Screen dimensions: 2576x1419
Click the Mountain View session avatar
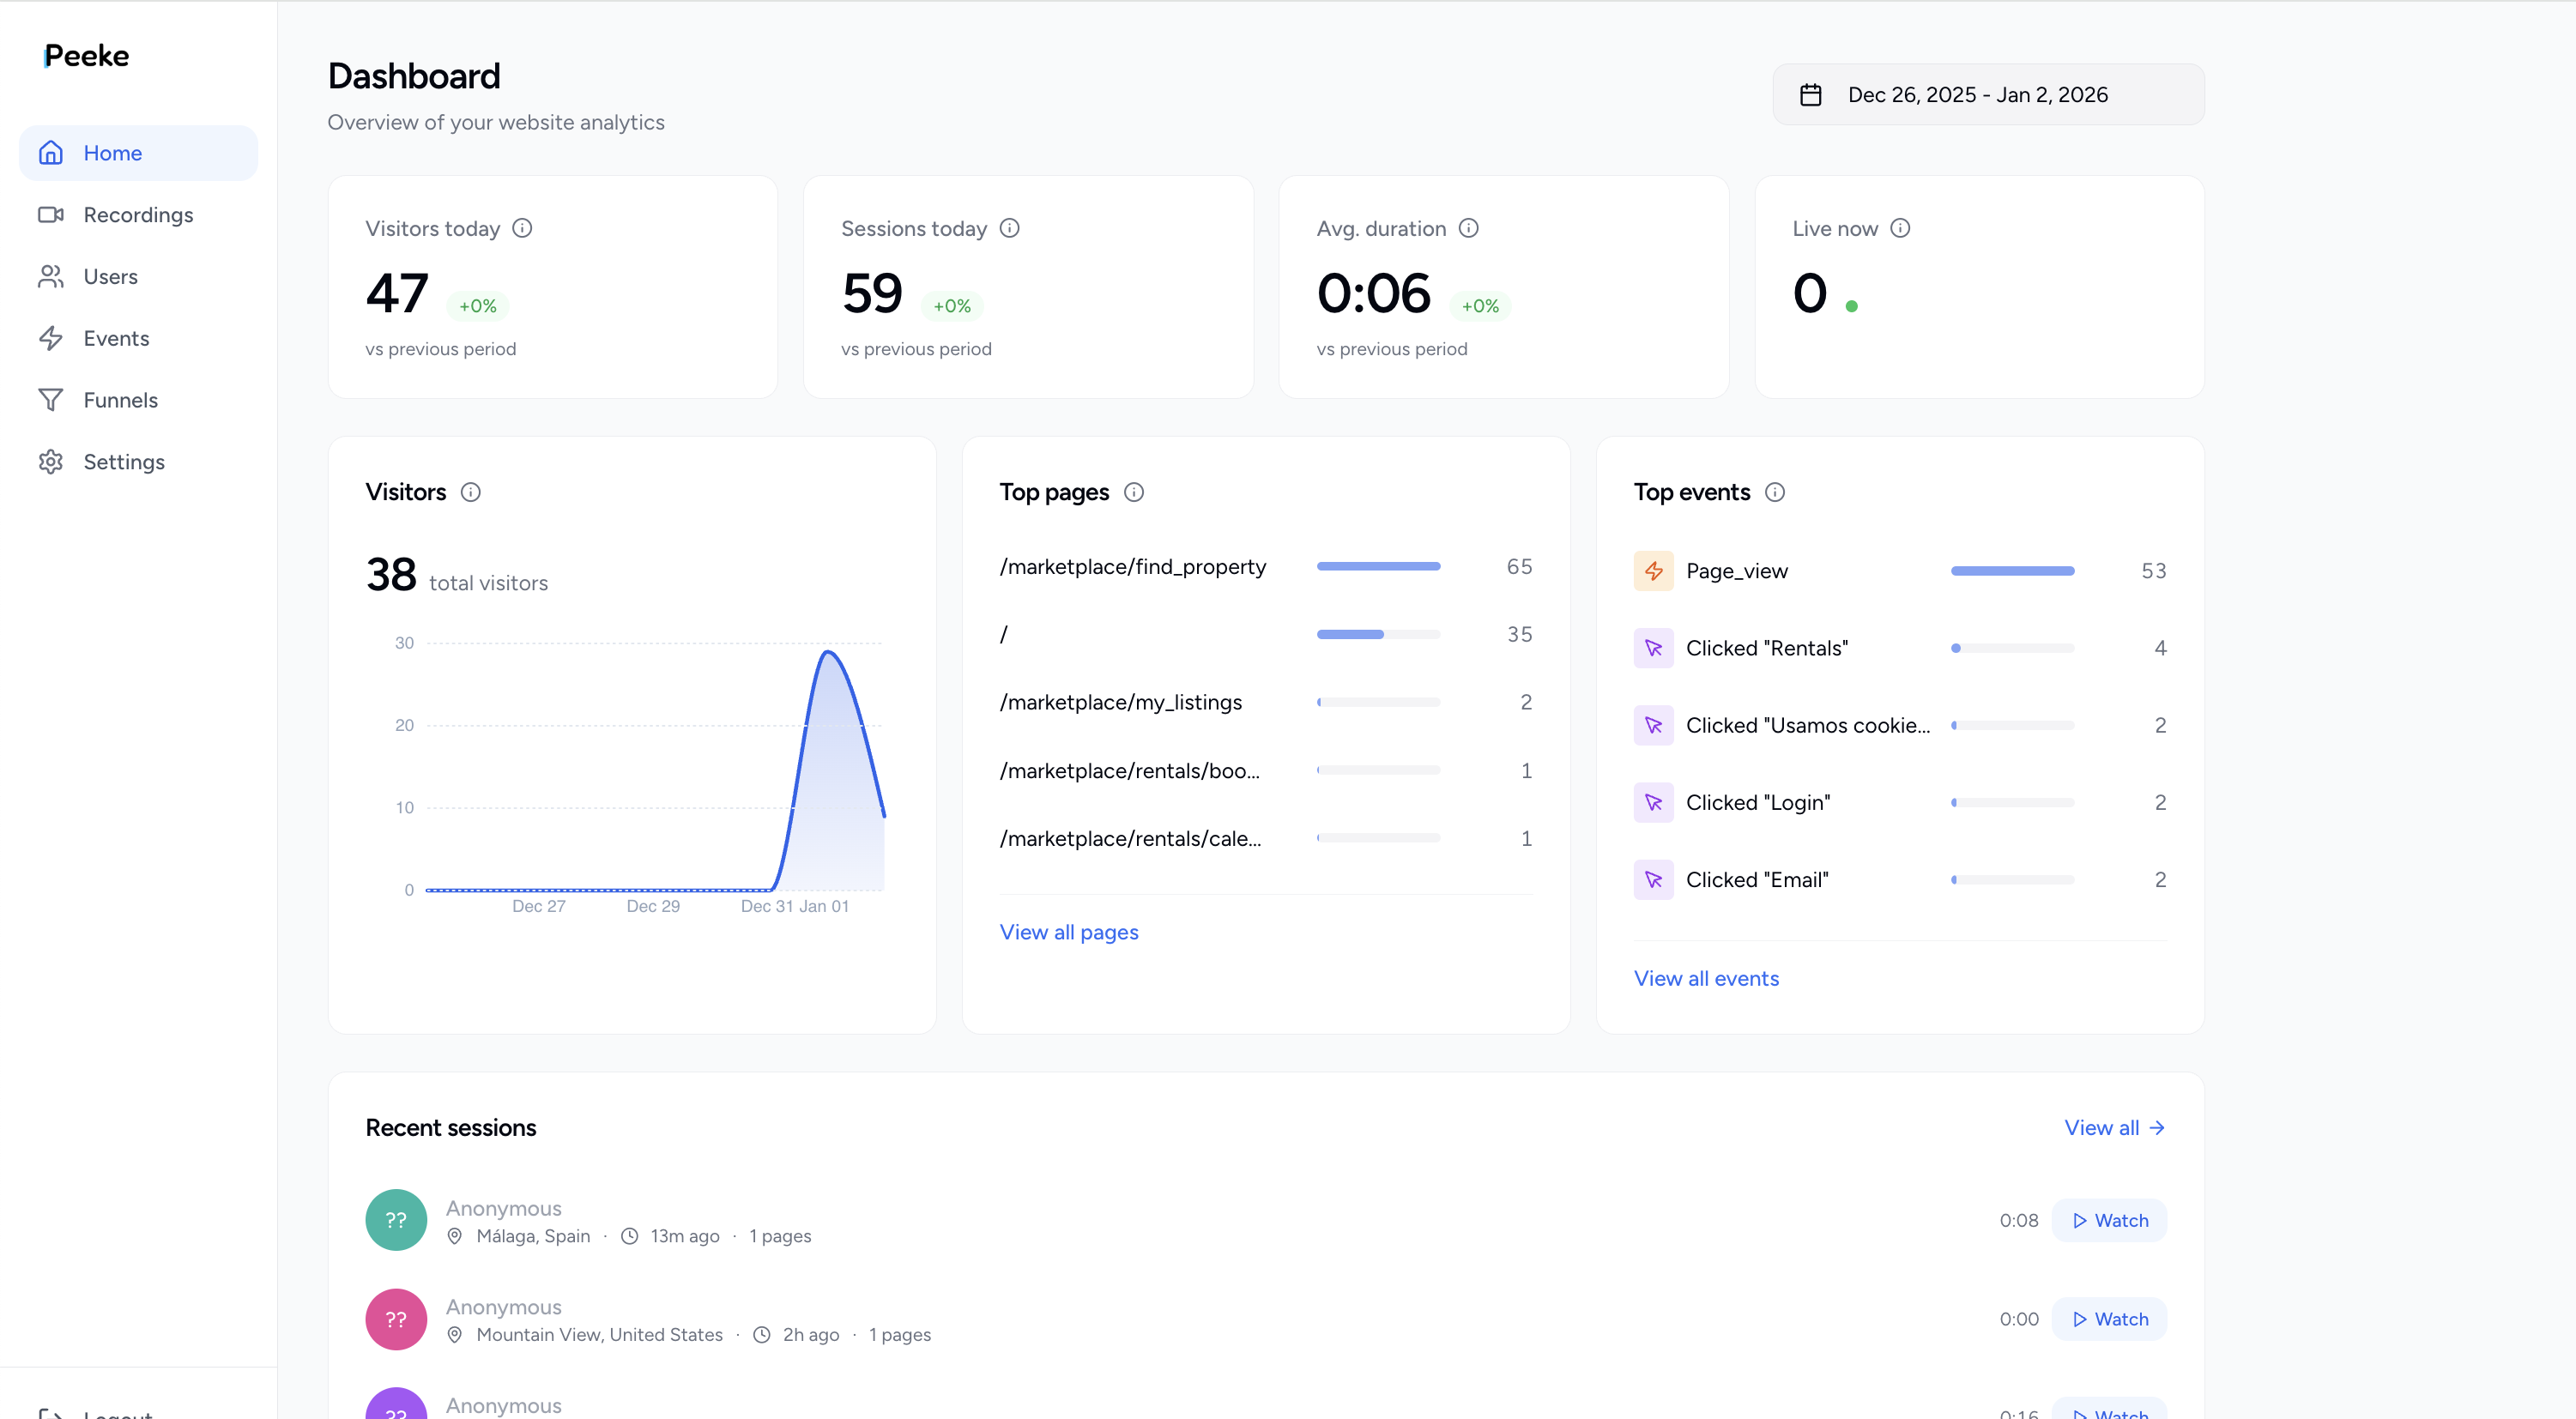[x=396, y=1319]
